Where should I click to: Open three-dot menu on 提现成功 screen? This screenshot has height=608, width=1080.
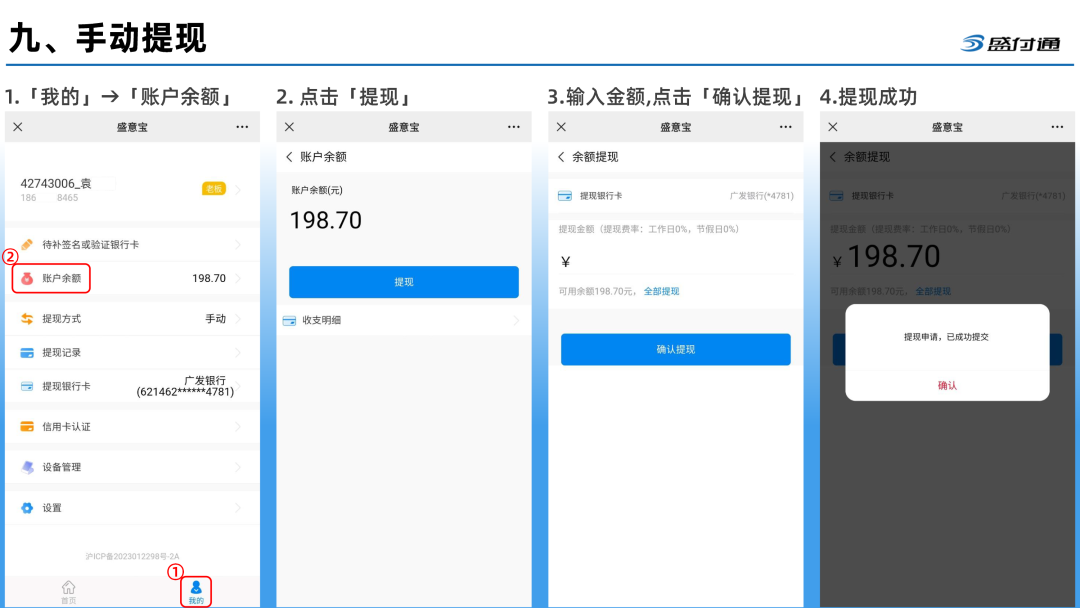pos(1057,127)
